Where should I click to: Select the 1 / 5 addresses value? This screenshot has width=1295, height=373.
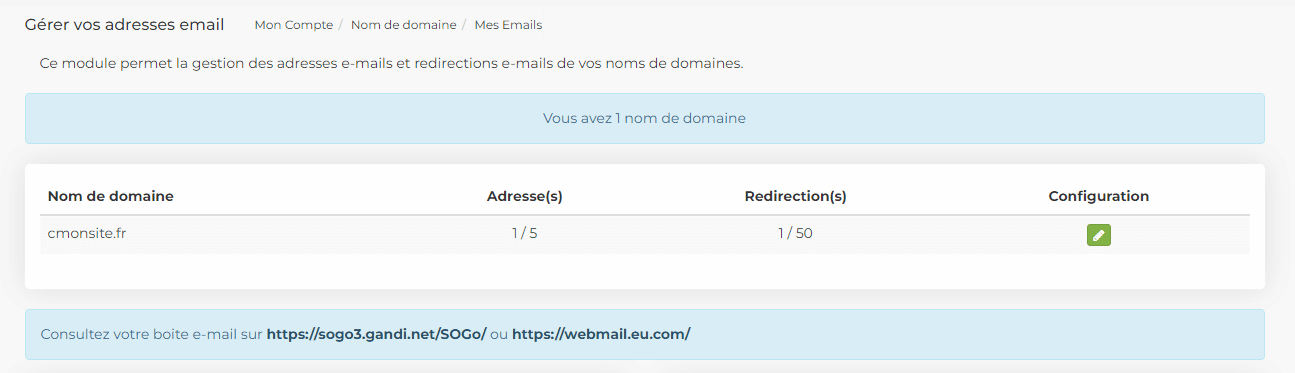pyautogui.click(x=525, y=234)
